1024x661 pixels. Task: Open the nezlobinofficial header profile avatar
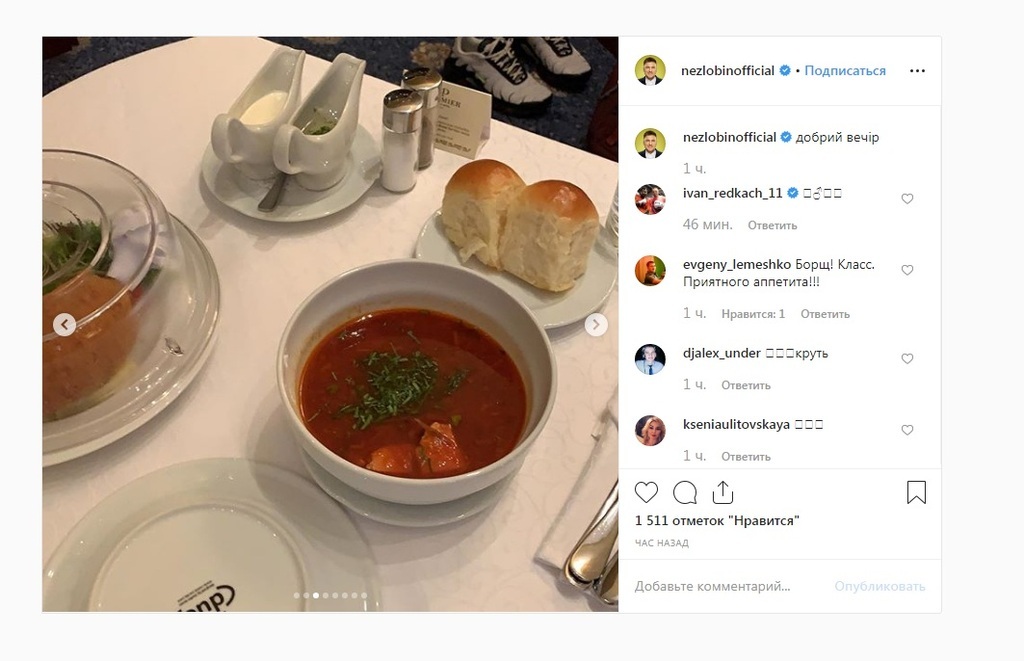pyautogui.click(x=650, y=71)
